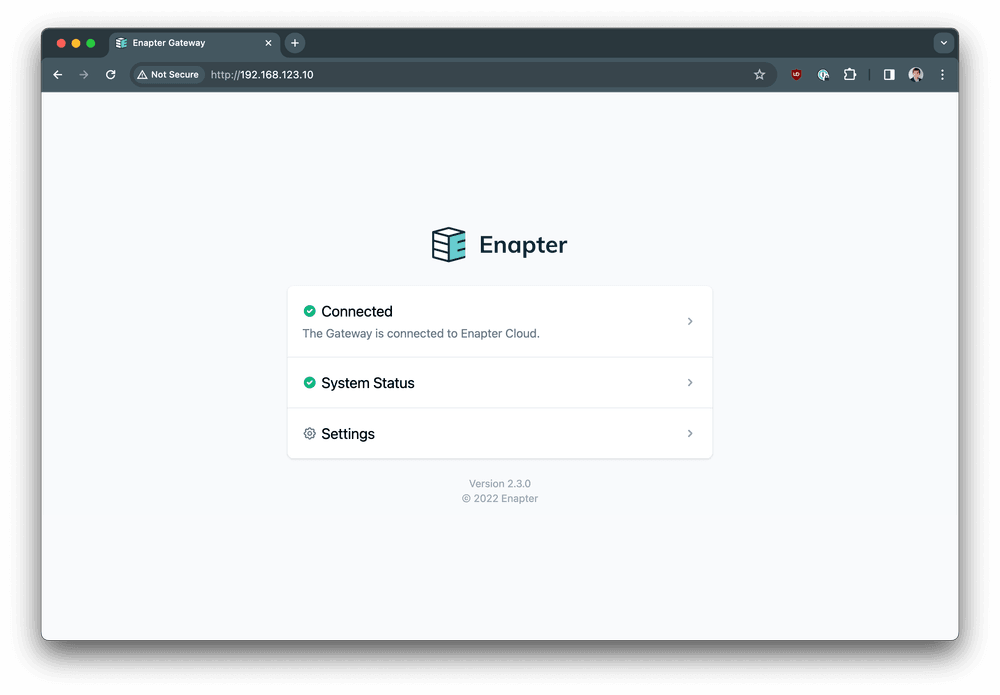1000x695 pixels.
Task: Expand the Settings row chevron
Action: click(689, 433)
